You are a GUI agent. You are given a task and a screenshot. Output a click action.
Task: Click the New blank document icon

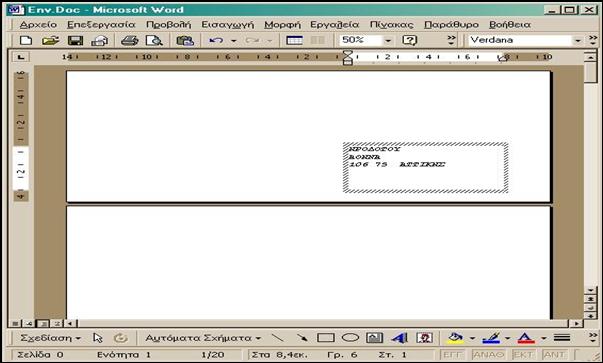(x=26, y=40)
